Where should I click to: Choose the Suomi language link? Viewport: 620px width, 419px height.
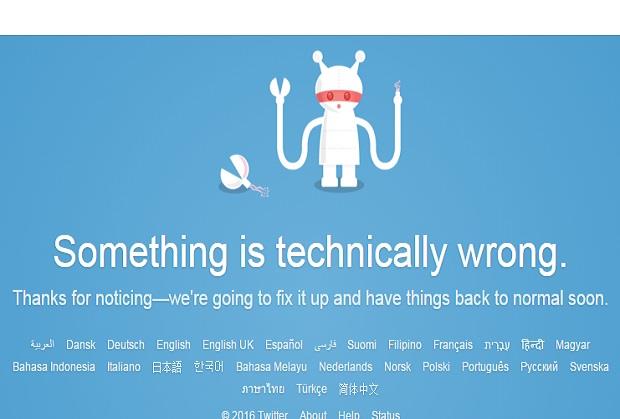pos(362,345)
